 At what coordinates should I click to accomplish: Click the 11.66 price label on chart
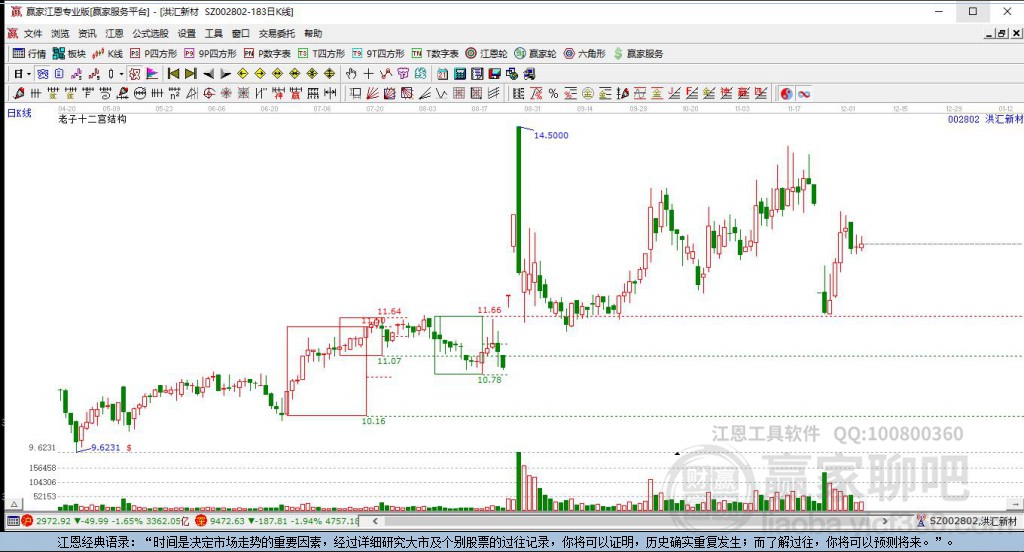pyautogui.click(x=489, y=310)
